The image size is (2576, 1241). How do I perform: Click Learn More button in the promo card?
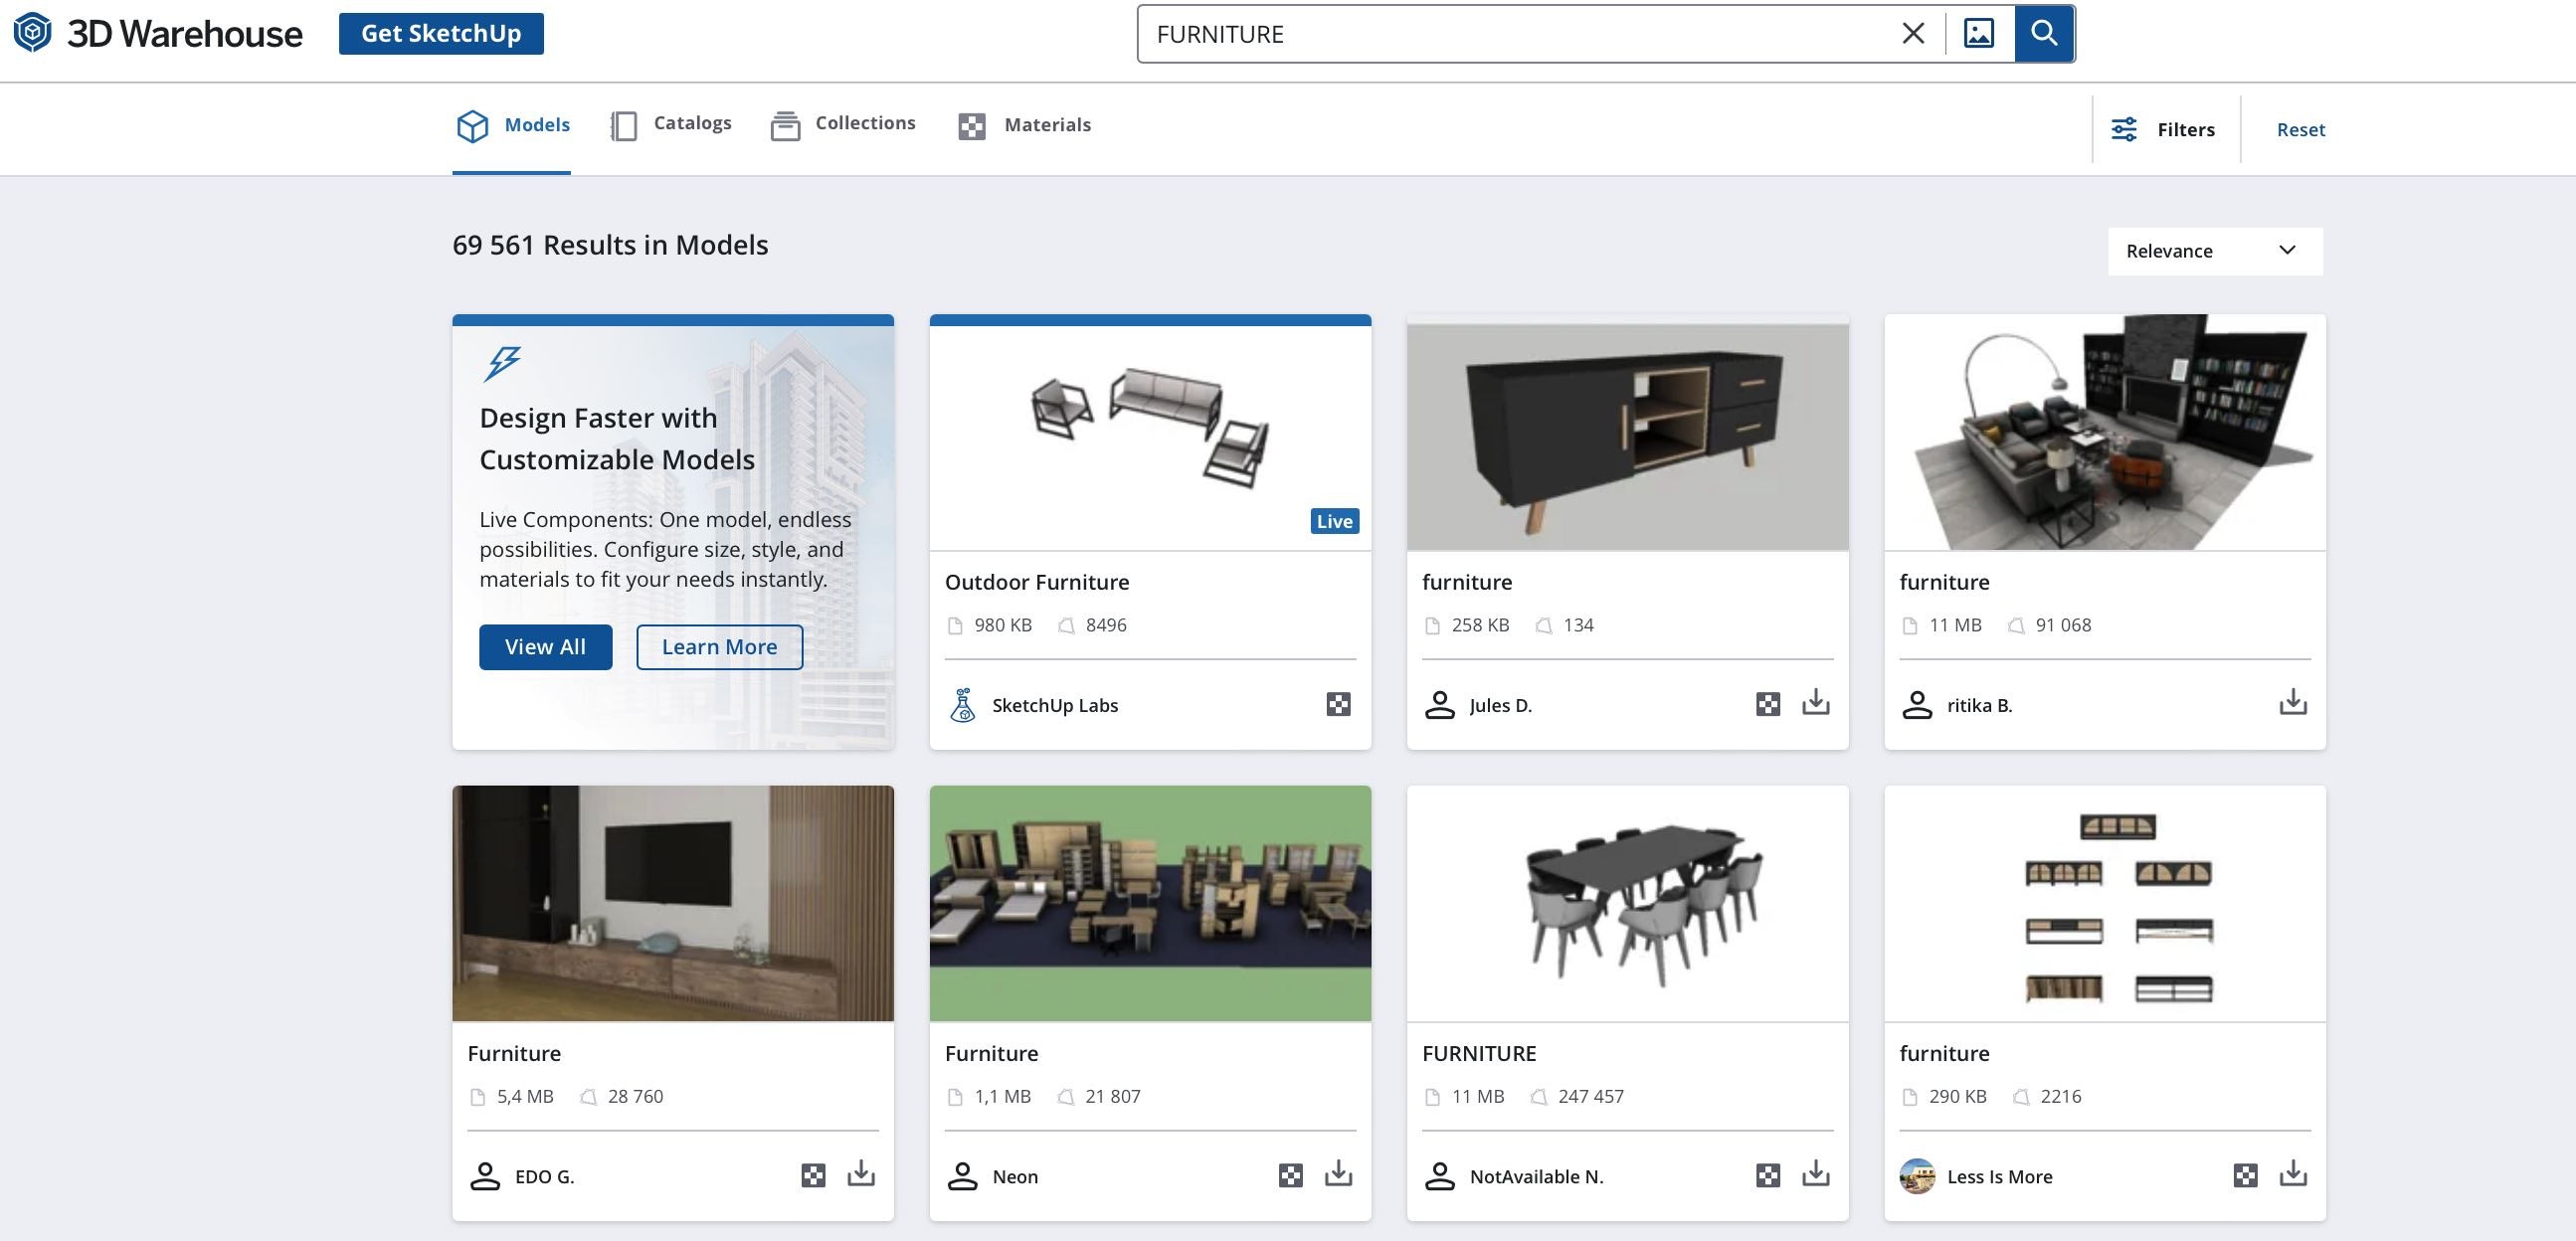(x=719, y=645)
